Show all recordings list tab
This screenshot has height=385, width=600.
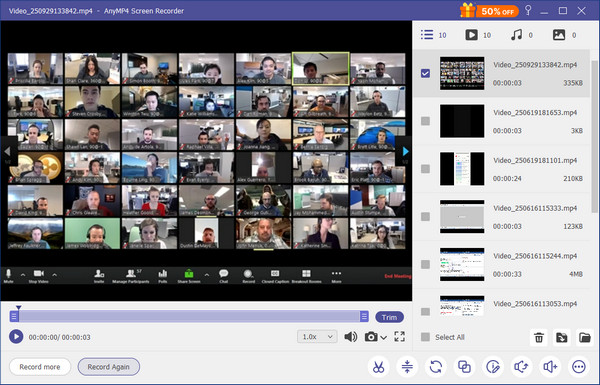click(433, 35)
